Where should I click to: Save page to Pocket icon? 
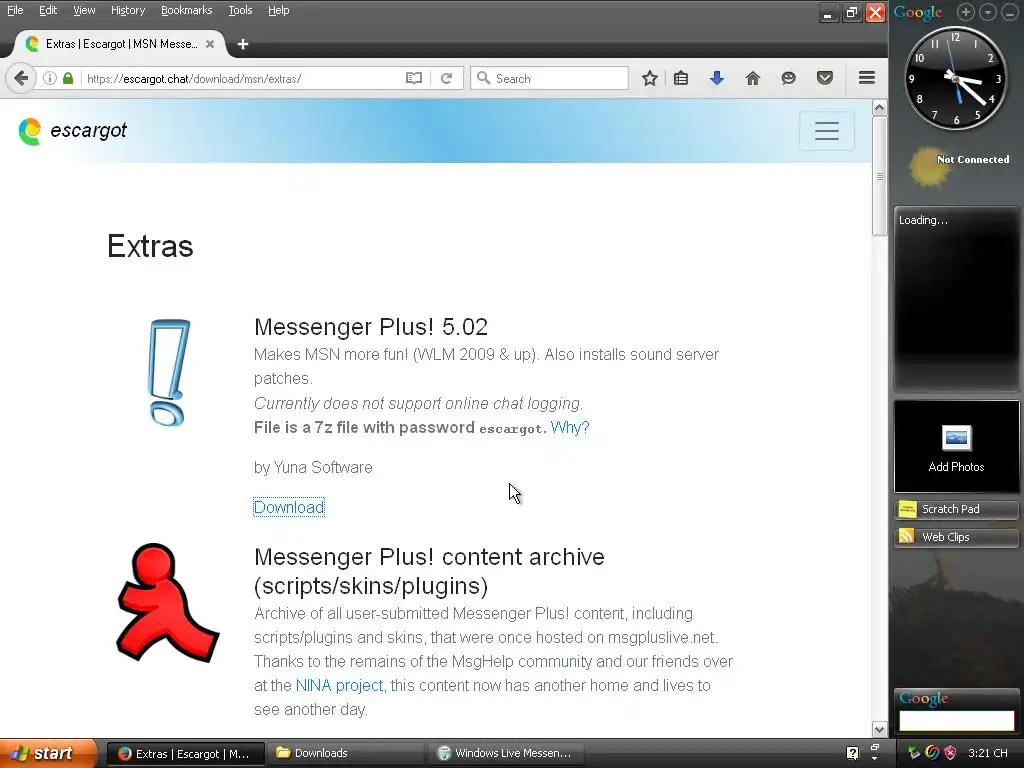click(825, 78)
